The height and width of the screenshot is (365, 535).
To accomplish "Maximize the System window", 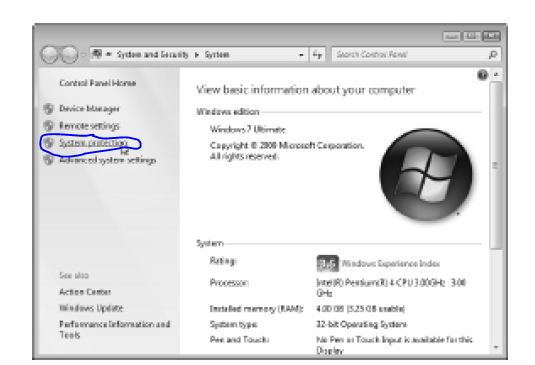I will click(x=471, y=36).
